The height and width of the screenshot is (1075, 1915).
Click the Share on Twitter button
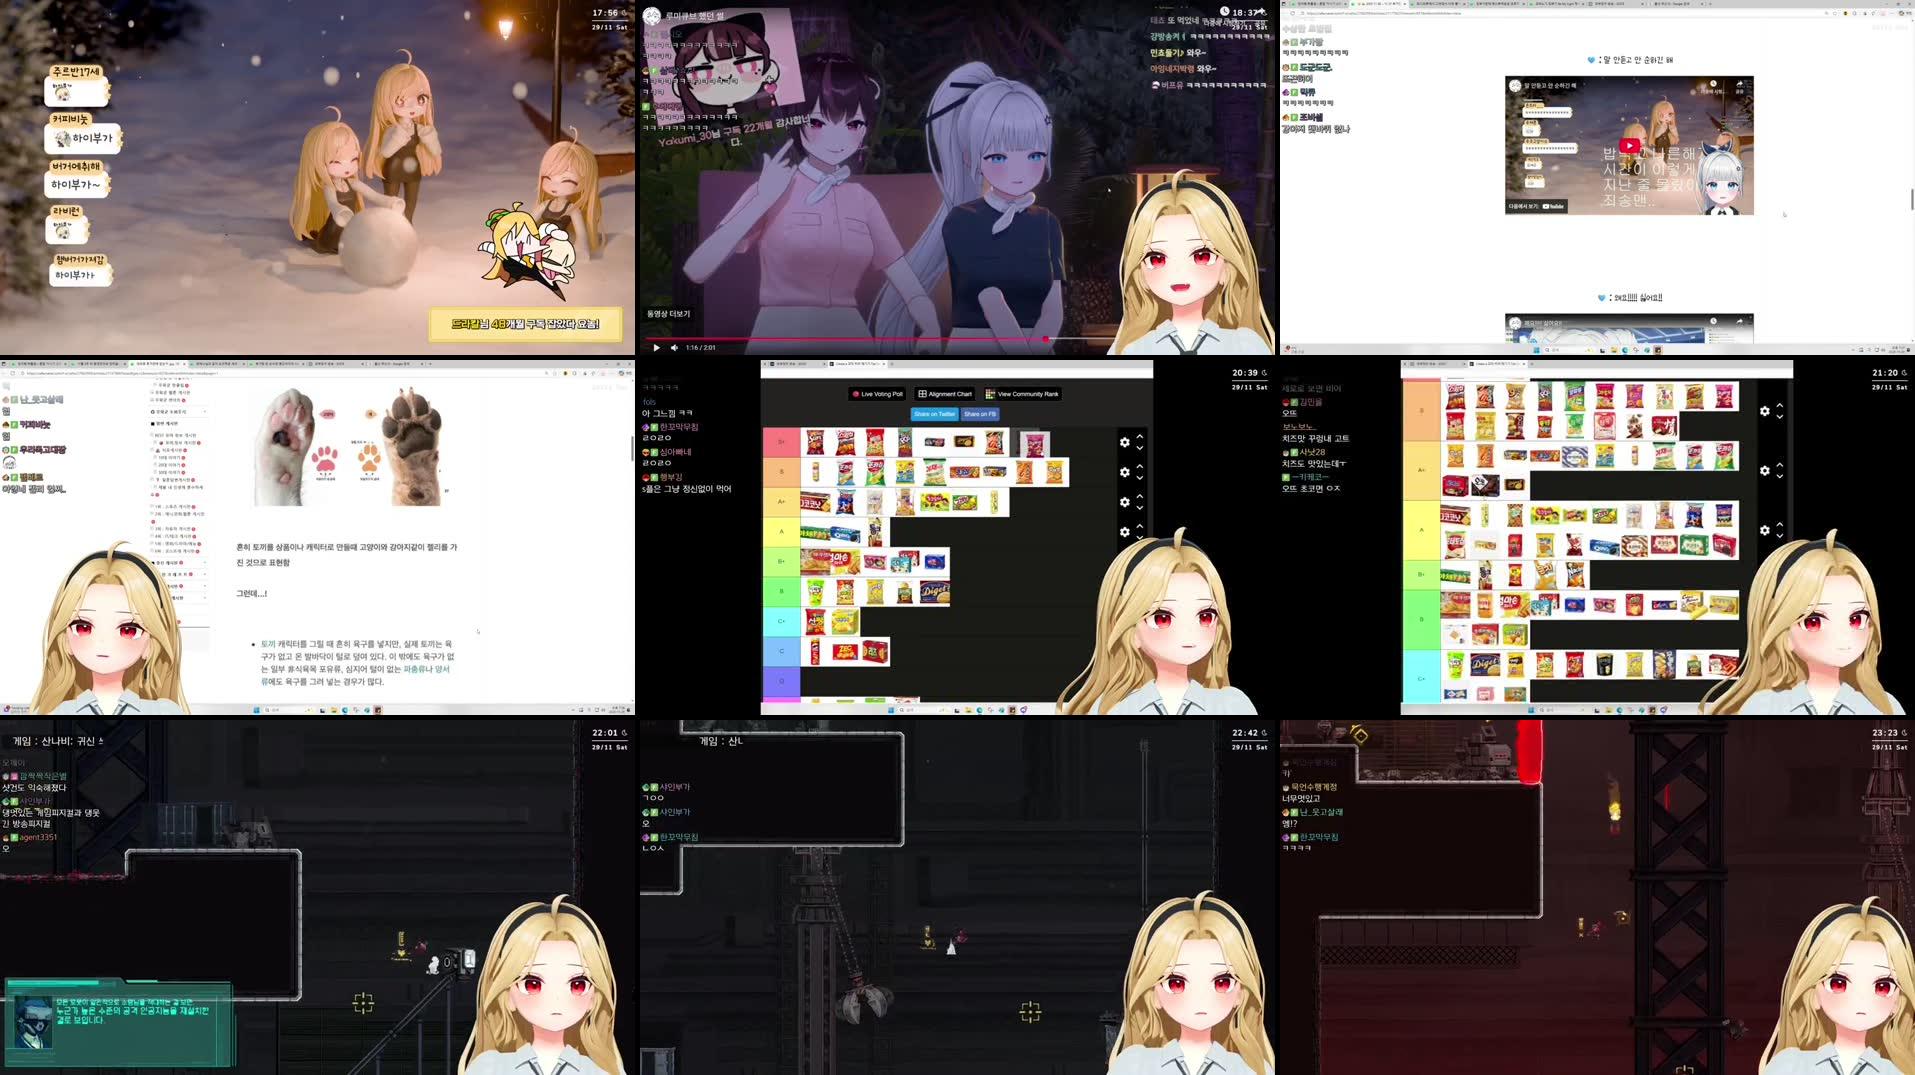[x=935, y=414]
